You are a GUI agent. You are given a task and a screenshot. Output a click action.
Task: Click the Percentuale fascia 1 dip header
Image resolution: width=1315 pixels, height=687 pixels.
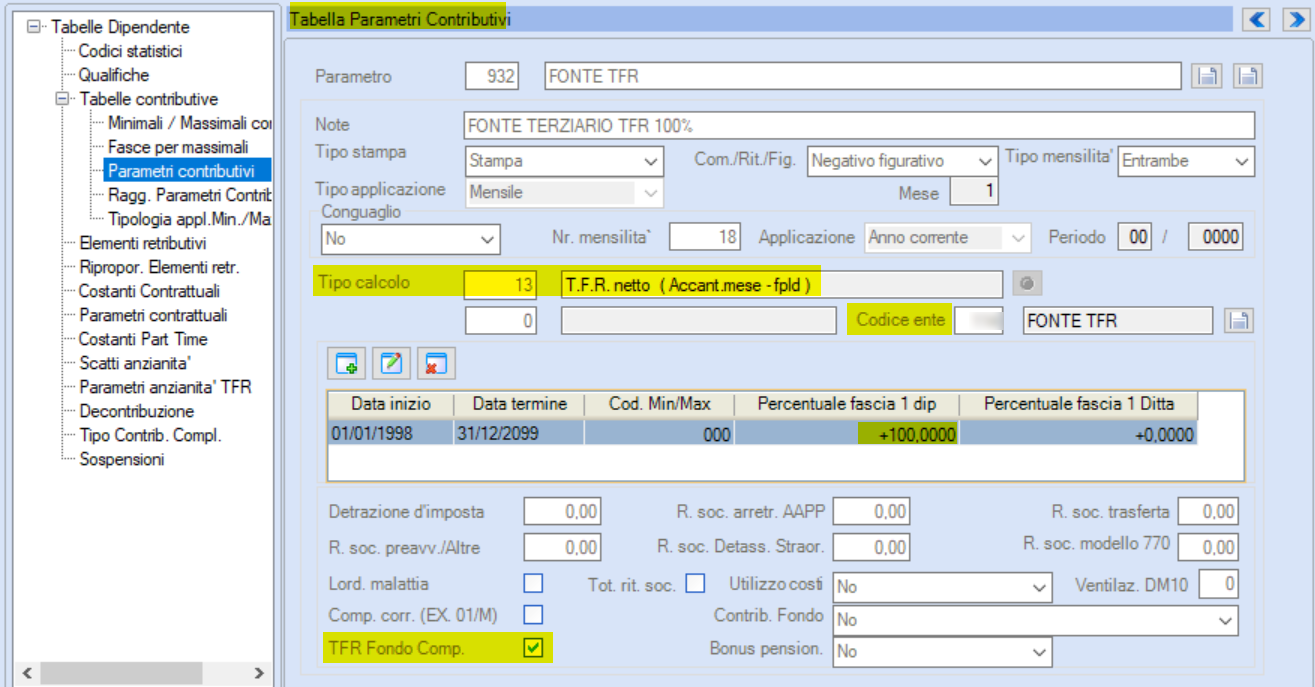[847, 404]
